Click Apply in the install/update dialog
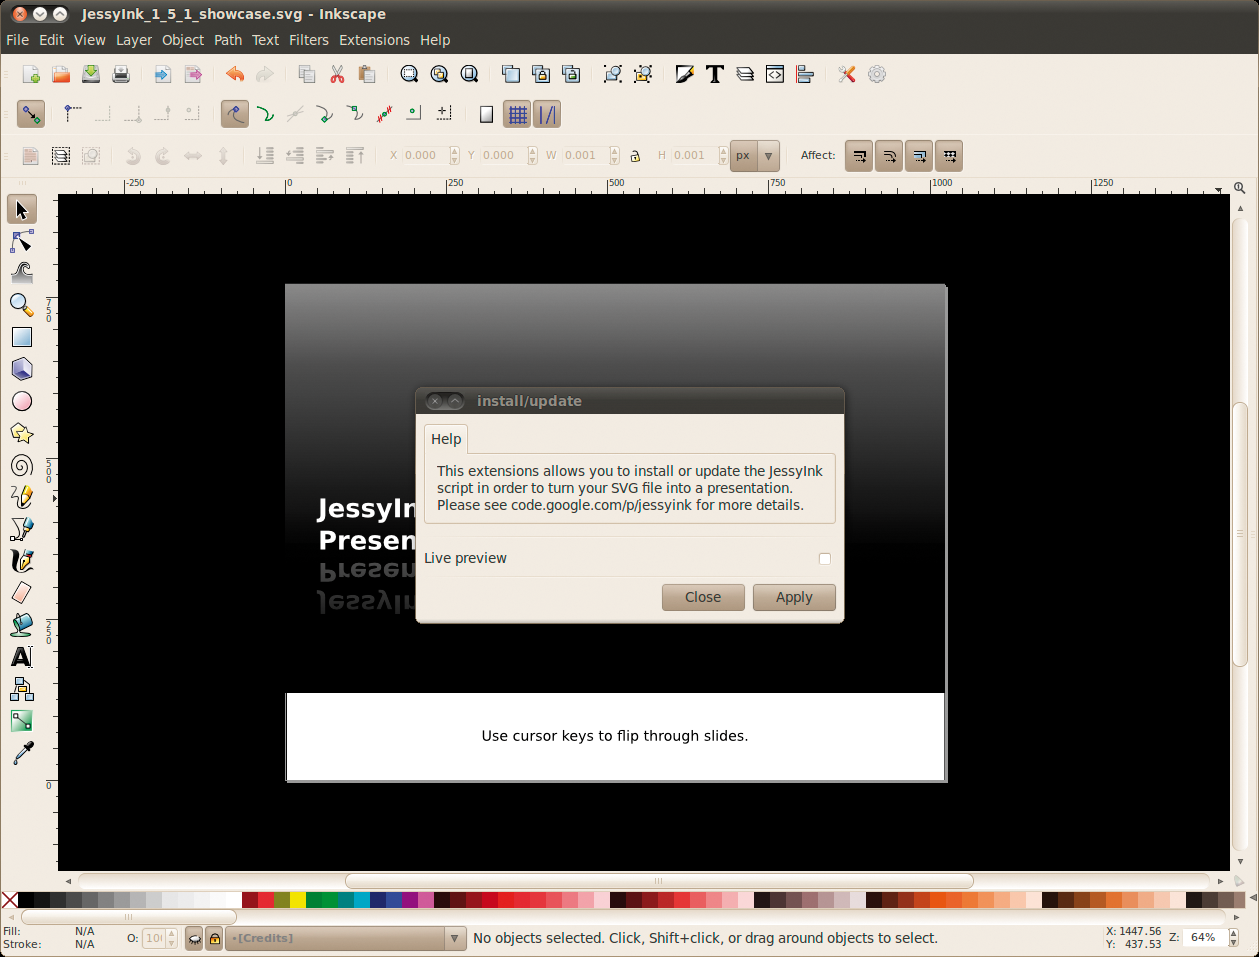Screen dimensions: 1259x957 click(794, 597)
